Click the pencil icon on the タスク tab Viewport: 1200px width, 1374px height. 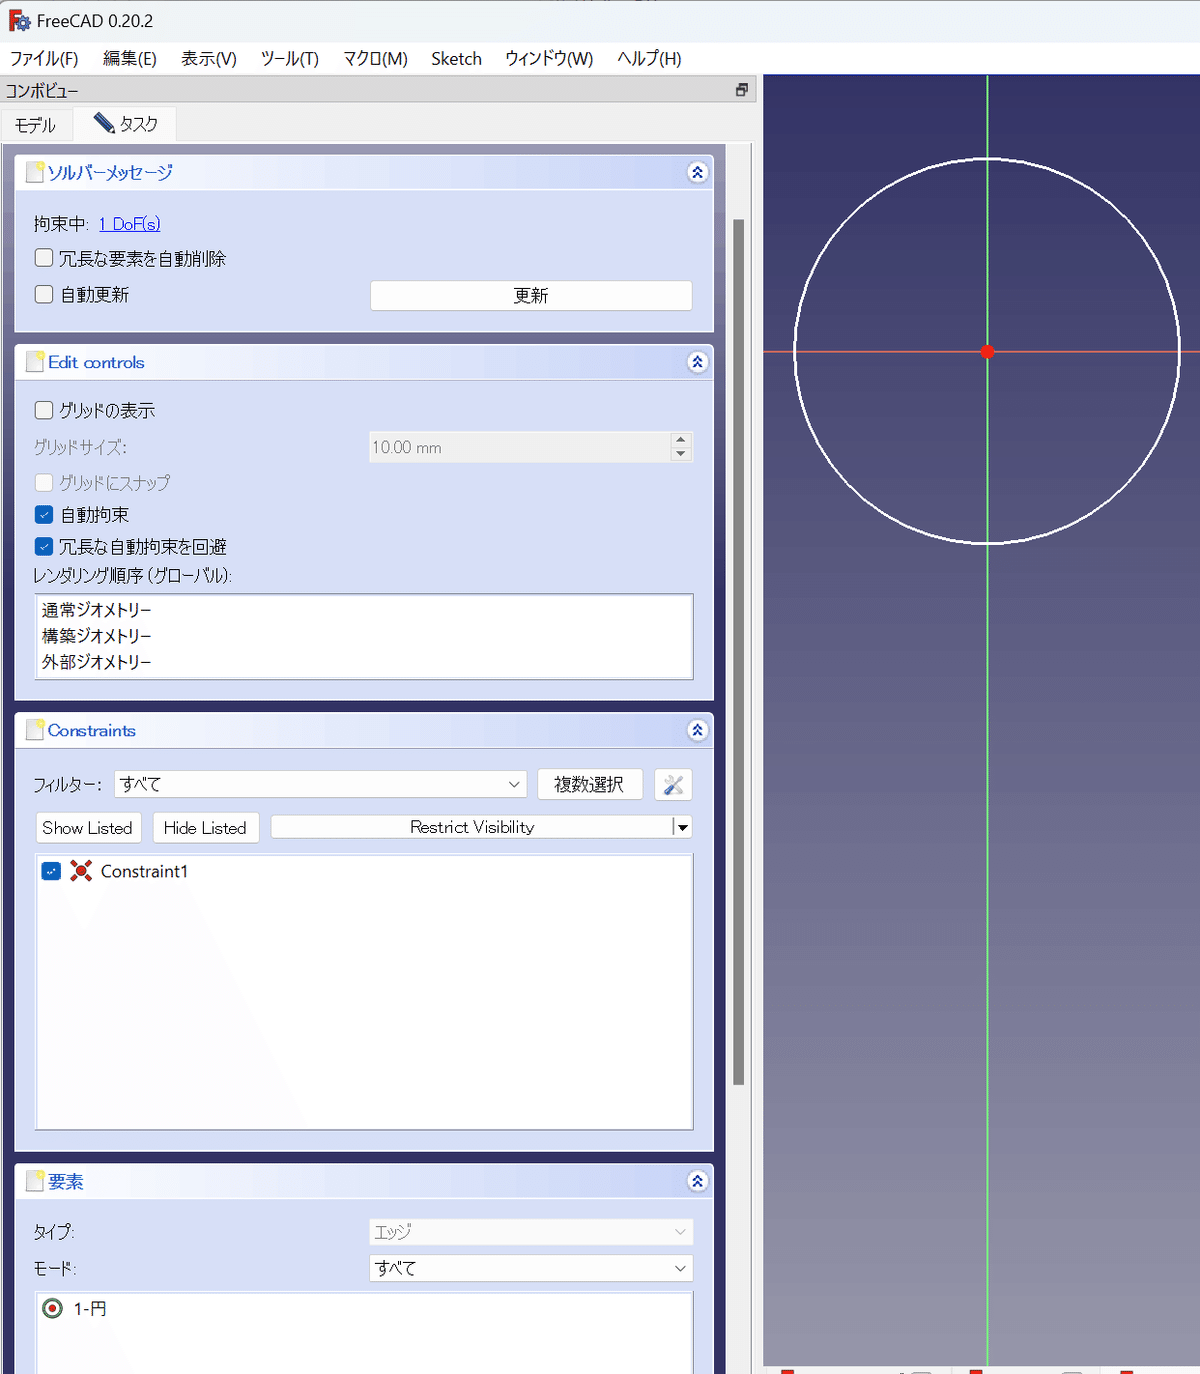tap(103, 122)
